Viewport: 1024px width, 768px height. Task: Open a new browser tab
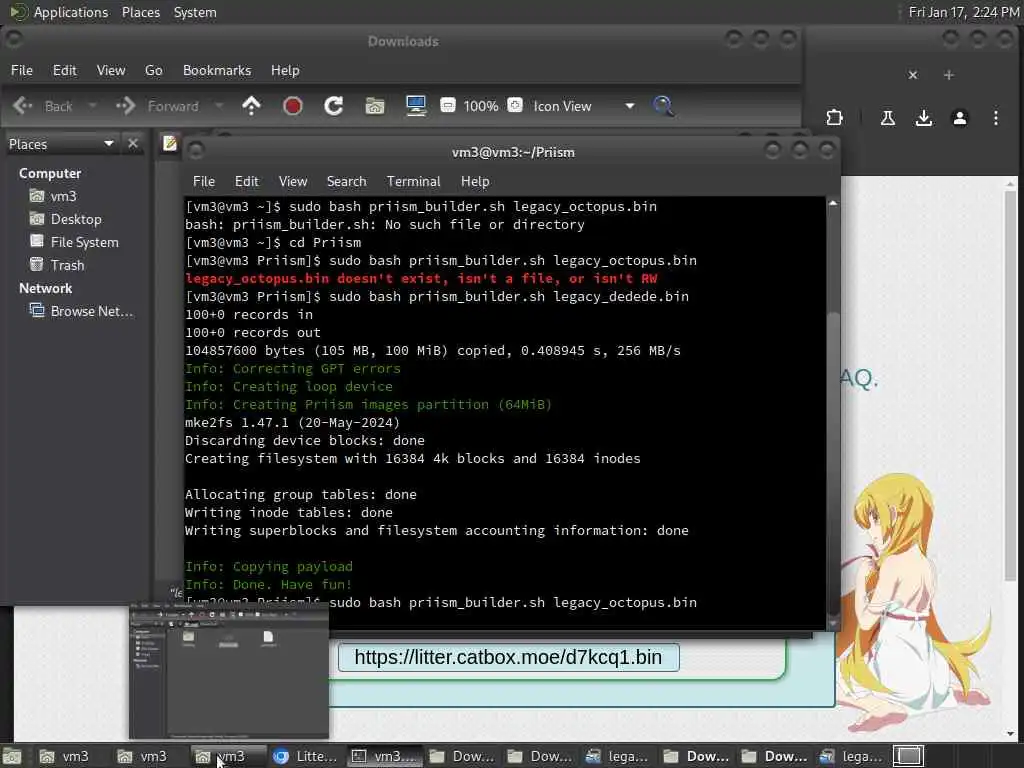(949, 75)
